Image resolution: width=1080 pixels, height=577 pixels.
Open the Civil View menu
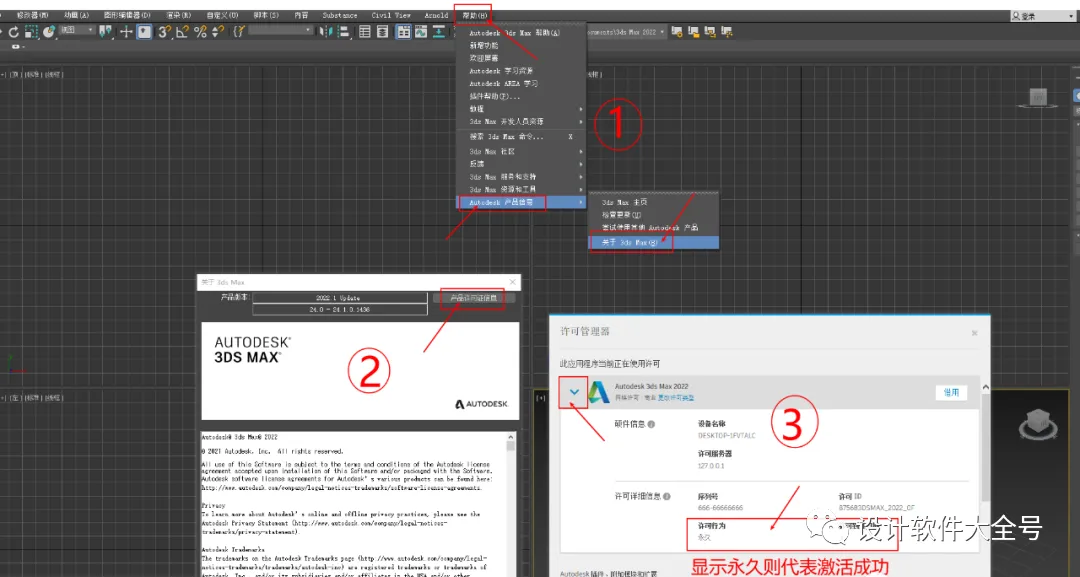point(391,15)
